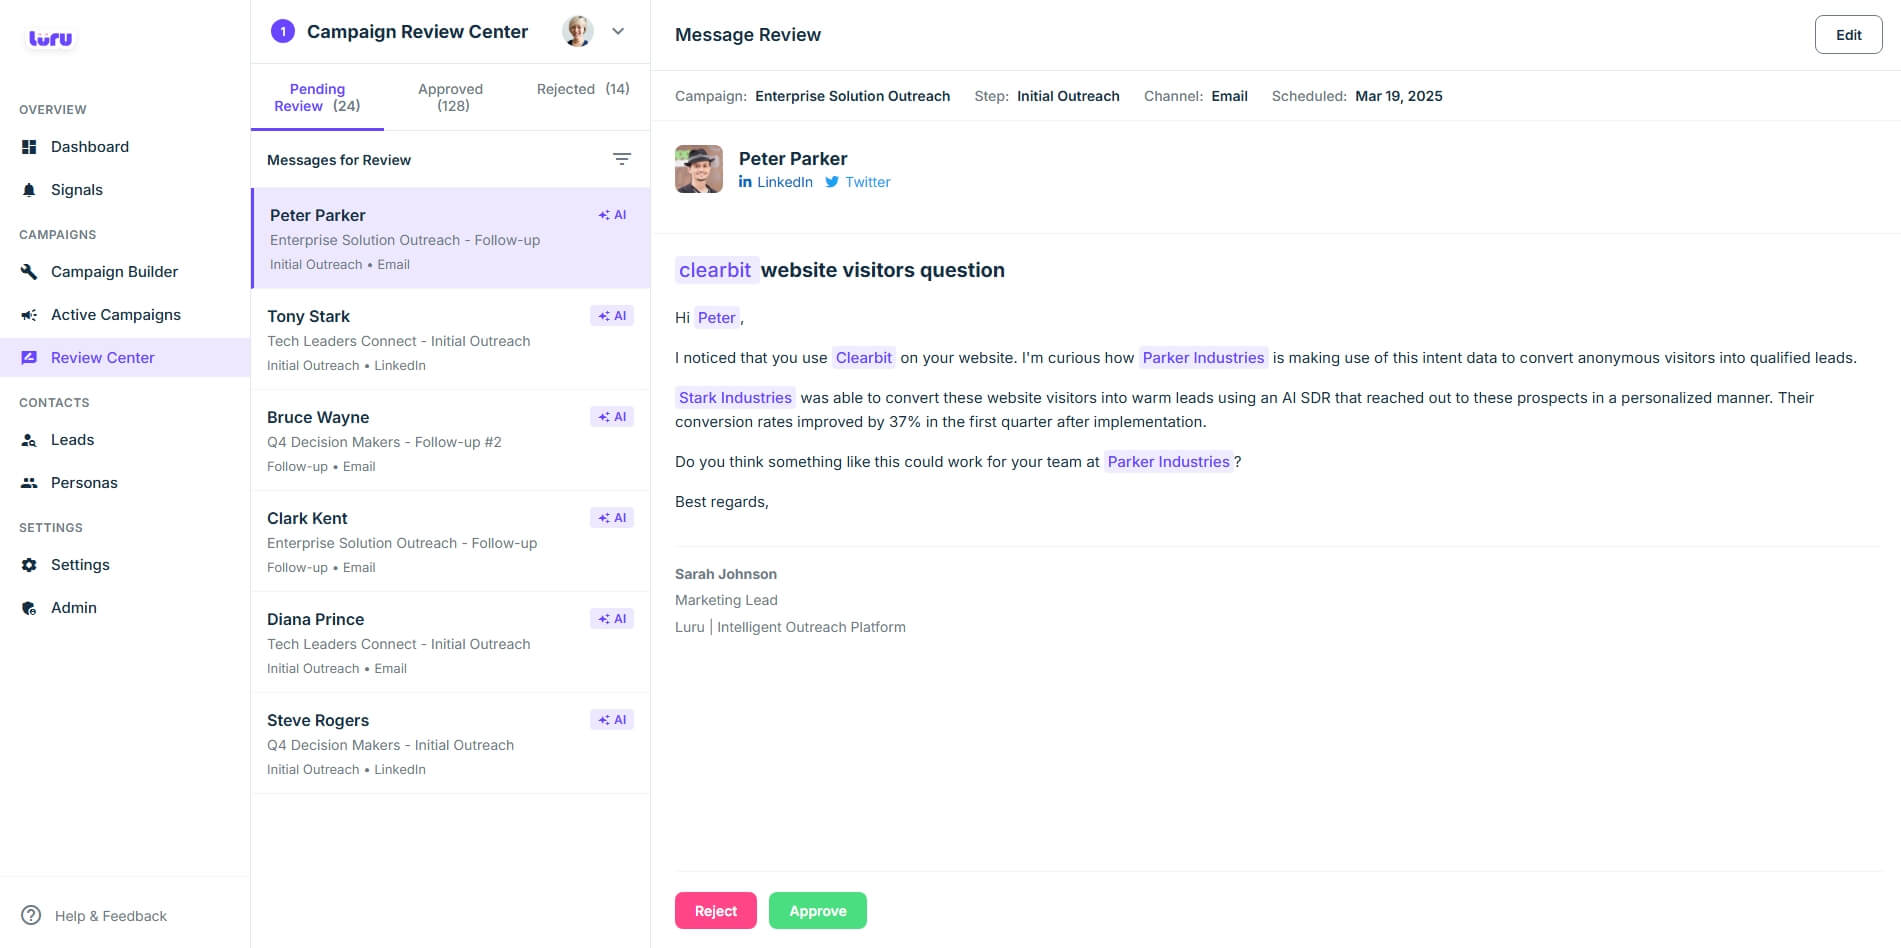The image size is (1901, 948).
Task: Reject the message
Action: coord(715,911)
